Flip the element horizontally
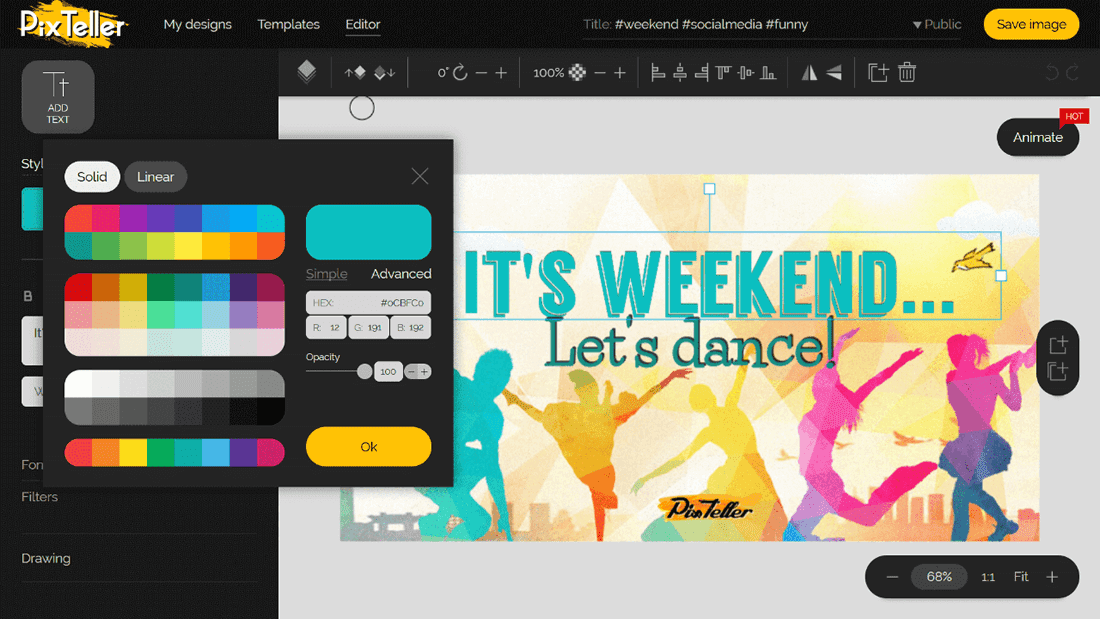 coord(810,72)
